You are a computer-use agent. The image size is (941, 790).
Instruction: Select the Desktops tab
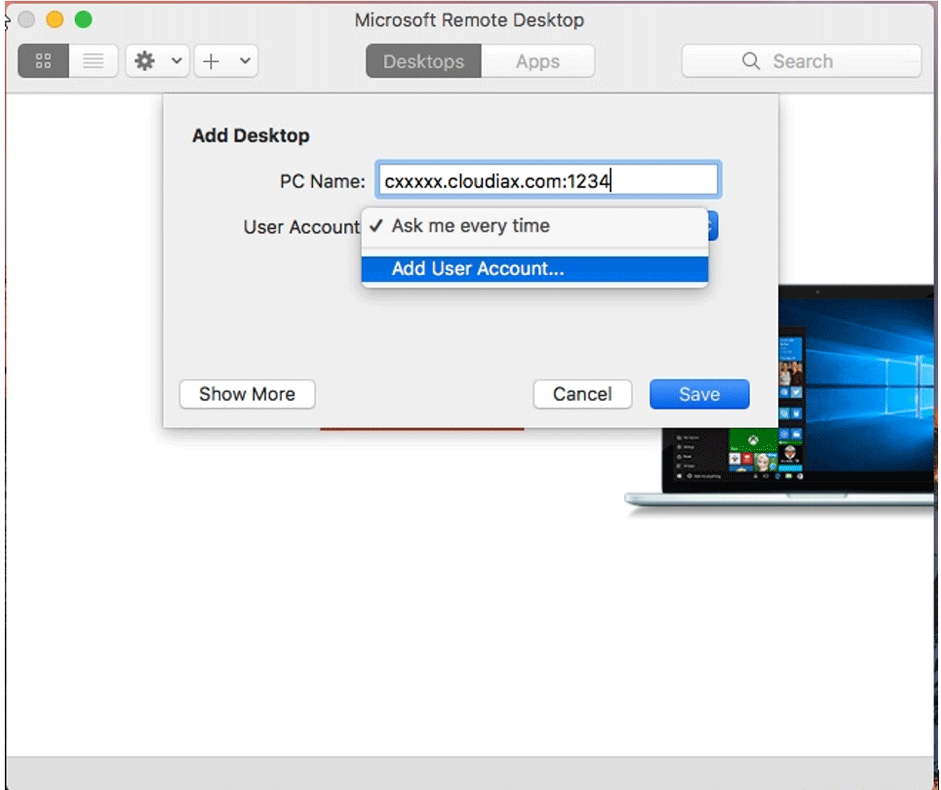pos(423,61)
